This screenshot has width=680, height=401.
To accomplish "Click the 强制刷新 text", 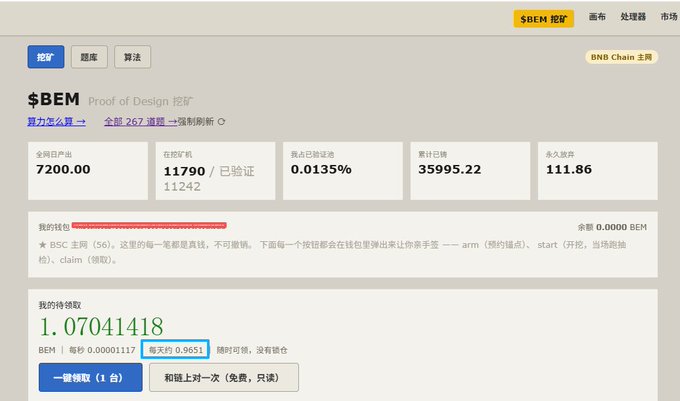I will tap(196, 122).
